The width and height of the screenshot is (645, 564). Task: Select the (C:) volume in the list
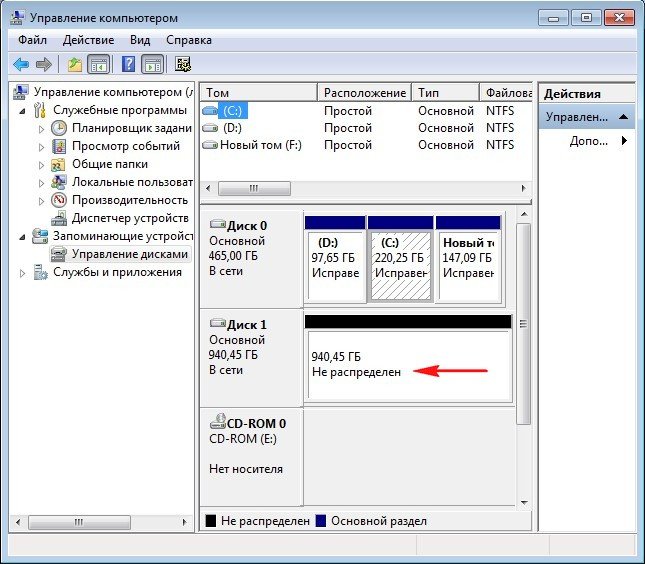(232, 111)
